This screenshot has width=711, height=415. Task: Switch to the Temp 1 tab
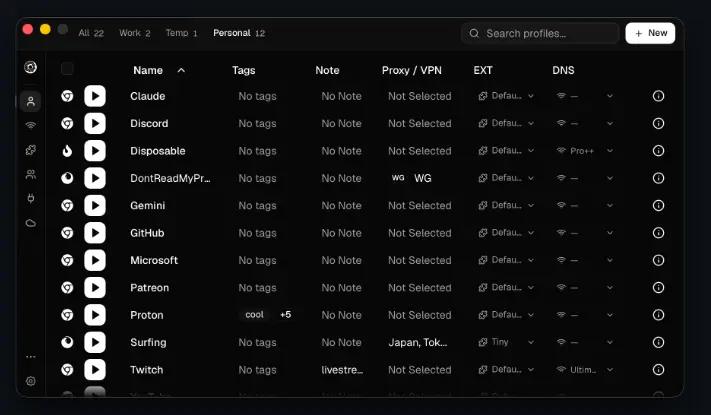(x=181, y=33)
